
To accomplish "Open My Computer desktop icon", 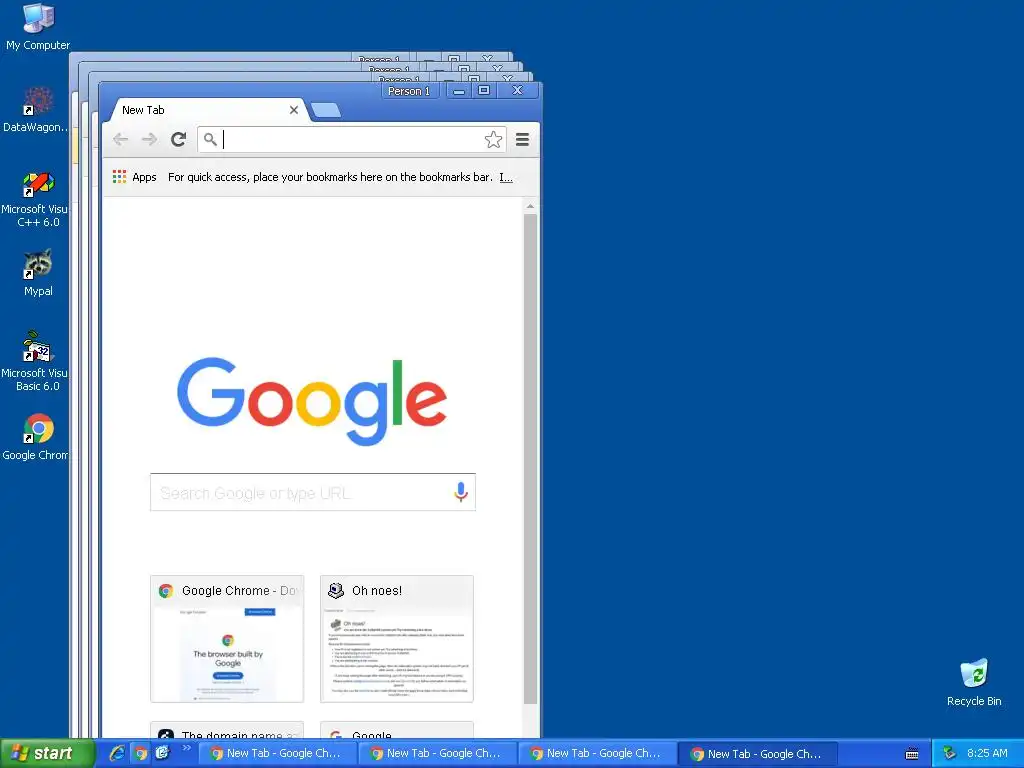I will pos(38,27).
